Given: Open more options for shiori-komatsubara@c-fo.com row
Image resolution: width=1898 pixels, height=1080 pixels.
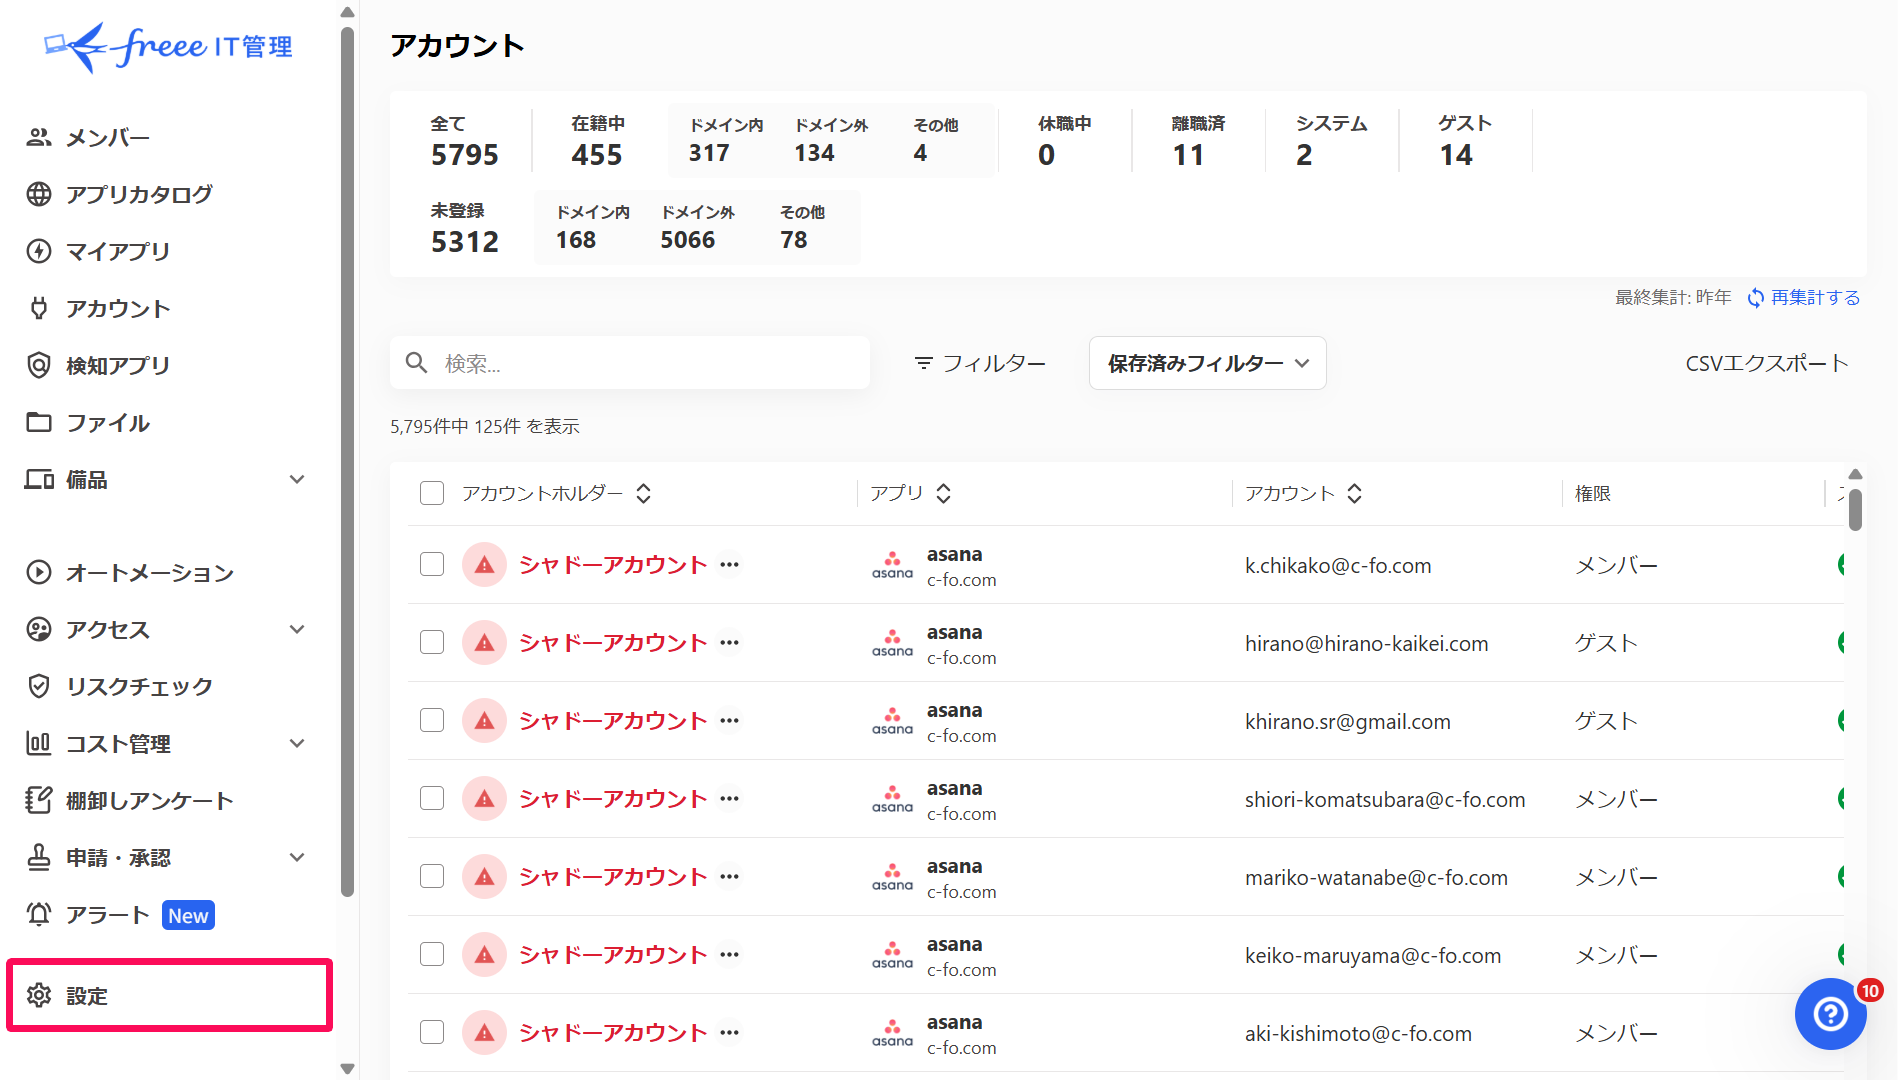Looking at the screenshot, I should (730, 799).
